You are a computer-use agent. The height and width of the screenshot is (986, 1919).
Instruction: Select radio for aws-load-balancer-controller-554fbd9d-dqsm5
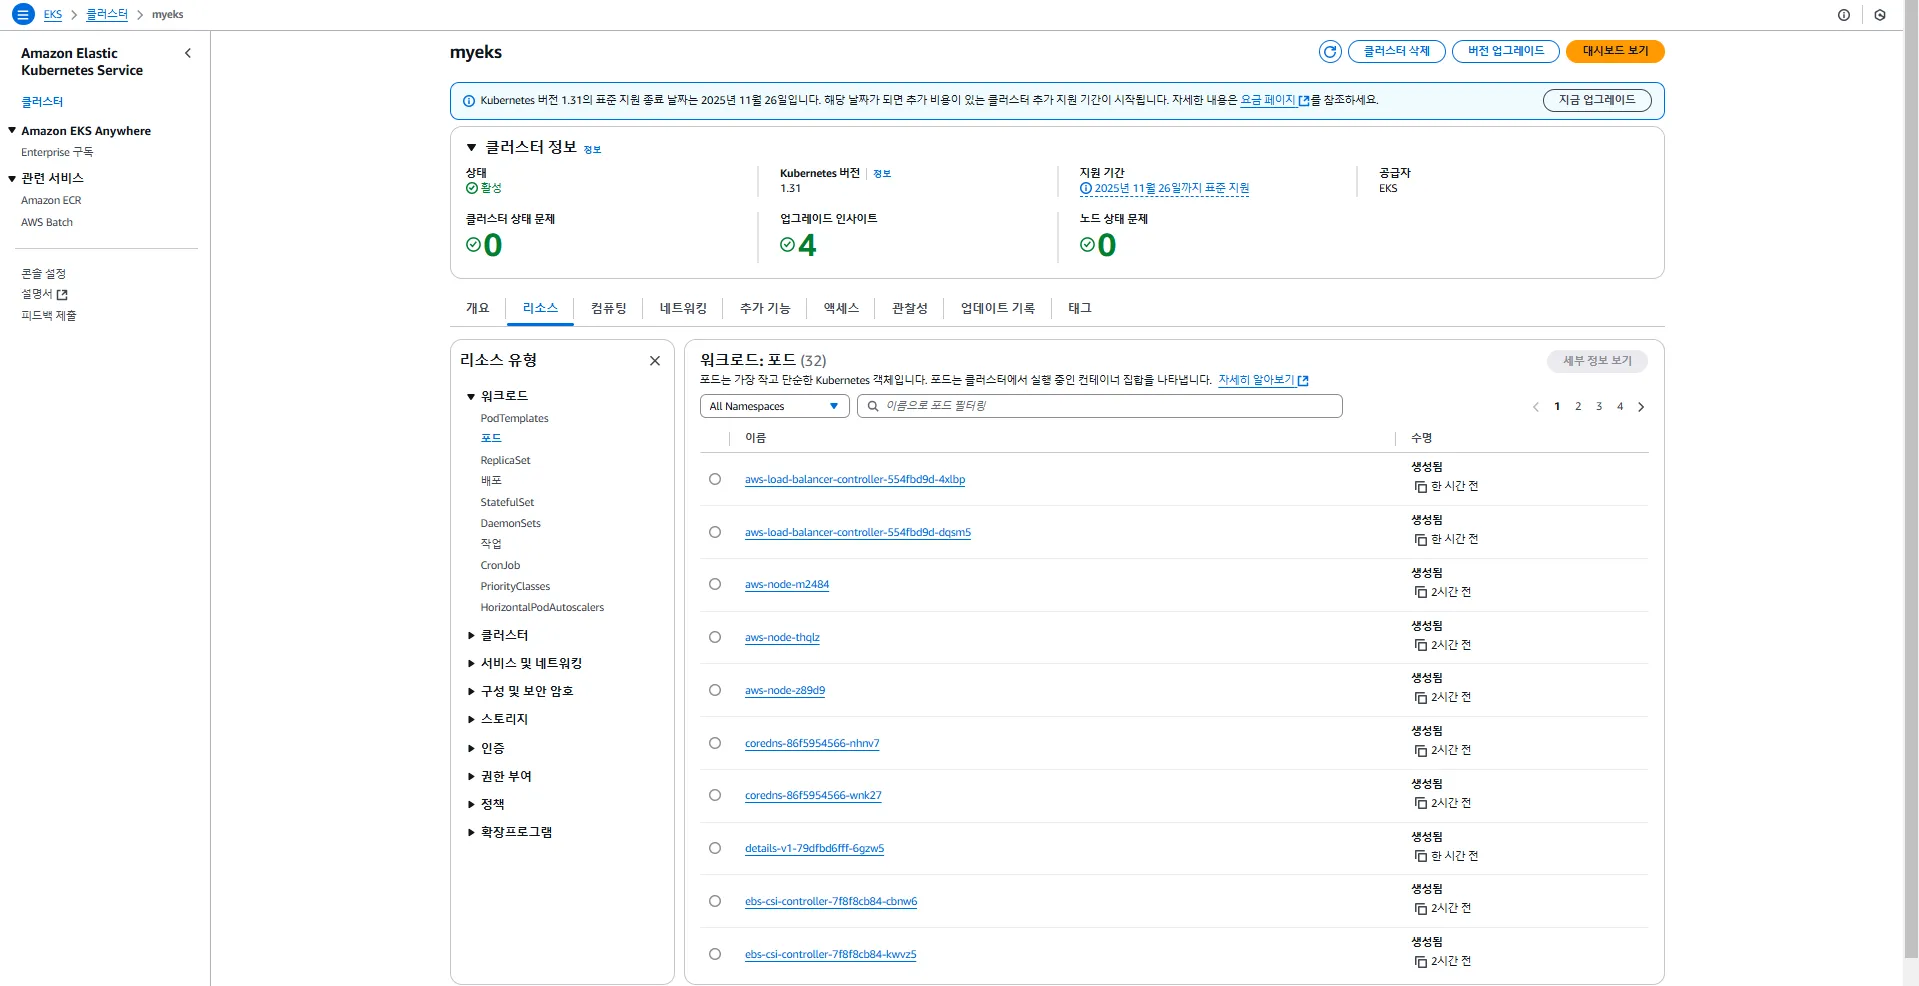click(x=715, y=532)
